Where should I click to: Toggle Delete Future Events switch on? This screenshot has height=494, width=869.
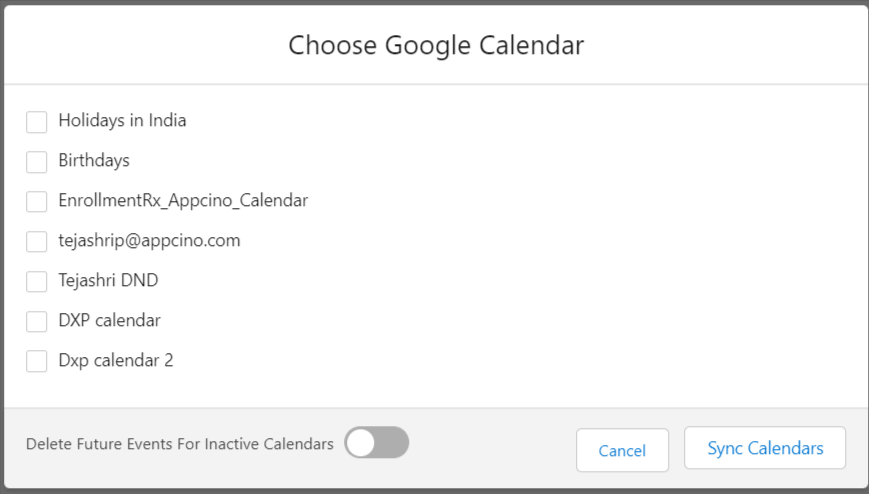click(x=377, y=443)
